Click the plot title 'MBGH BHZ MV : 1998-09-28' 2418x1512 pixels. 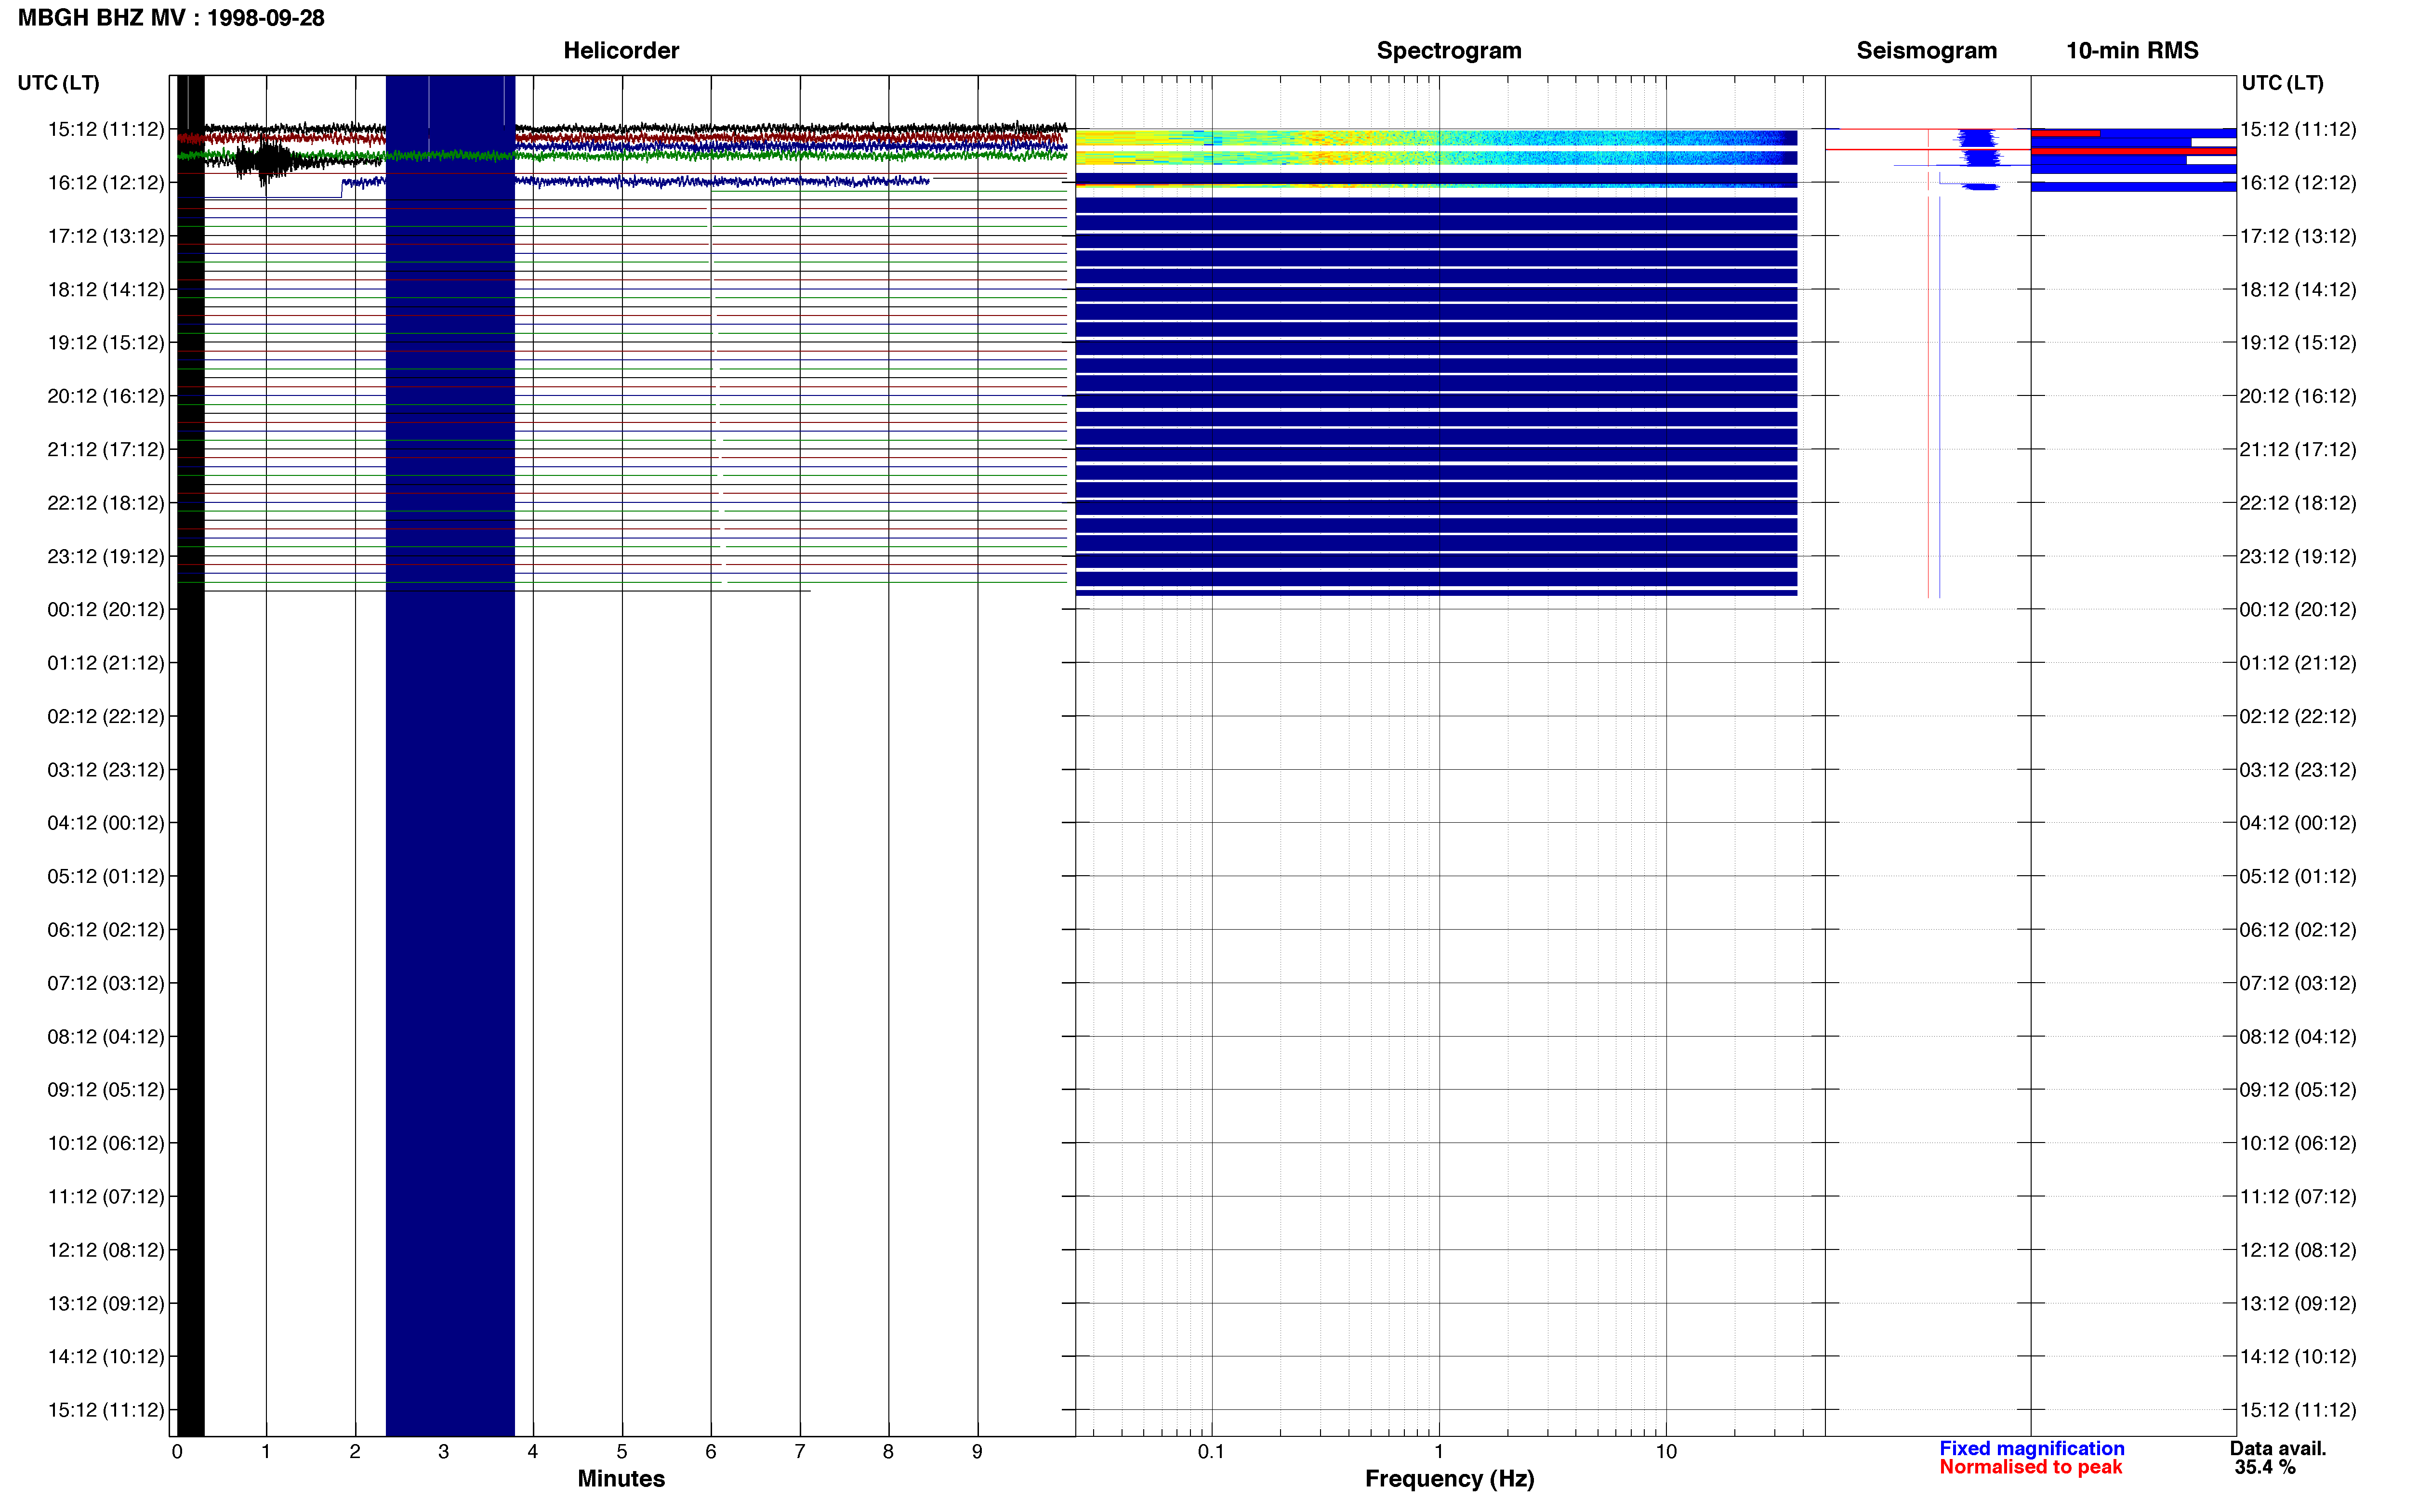point(171,18)
